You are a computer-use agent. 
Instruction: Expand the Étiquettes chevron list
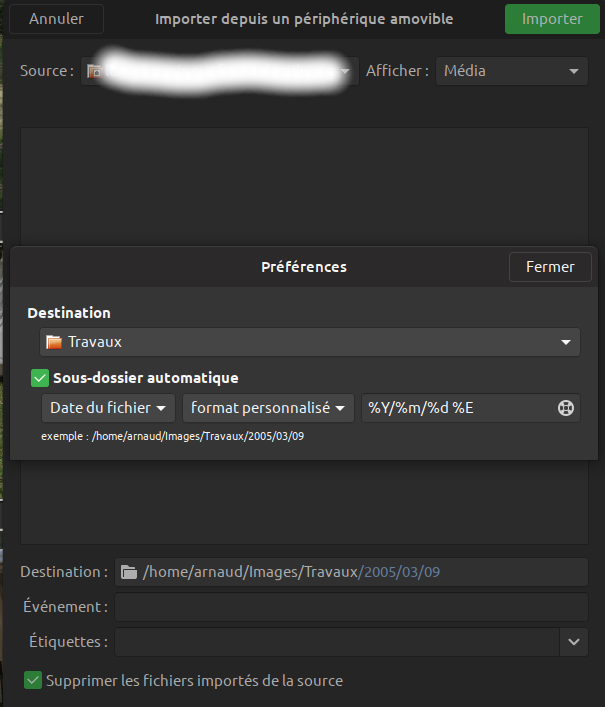tap(573, 642)
